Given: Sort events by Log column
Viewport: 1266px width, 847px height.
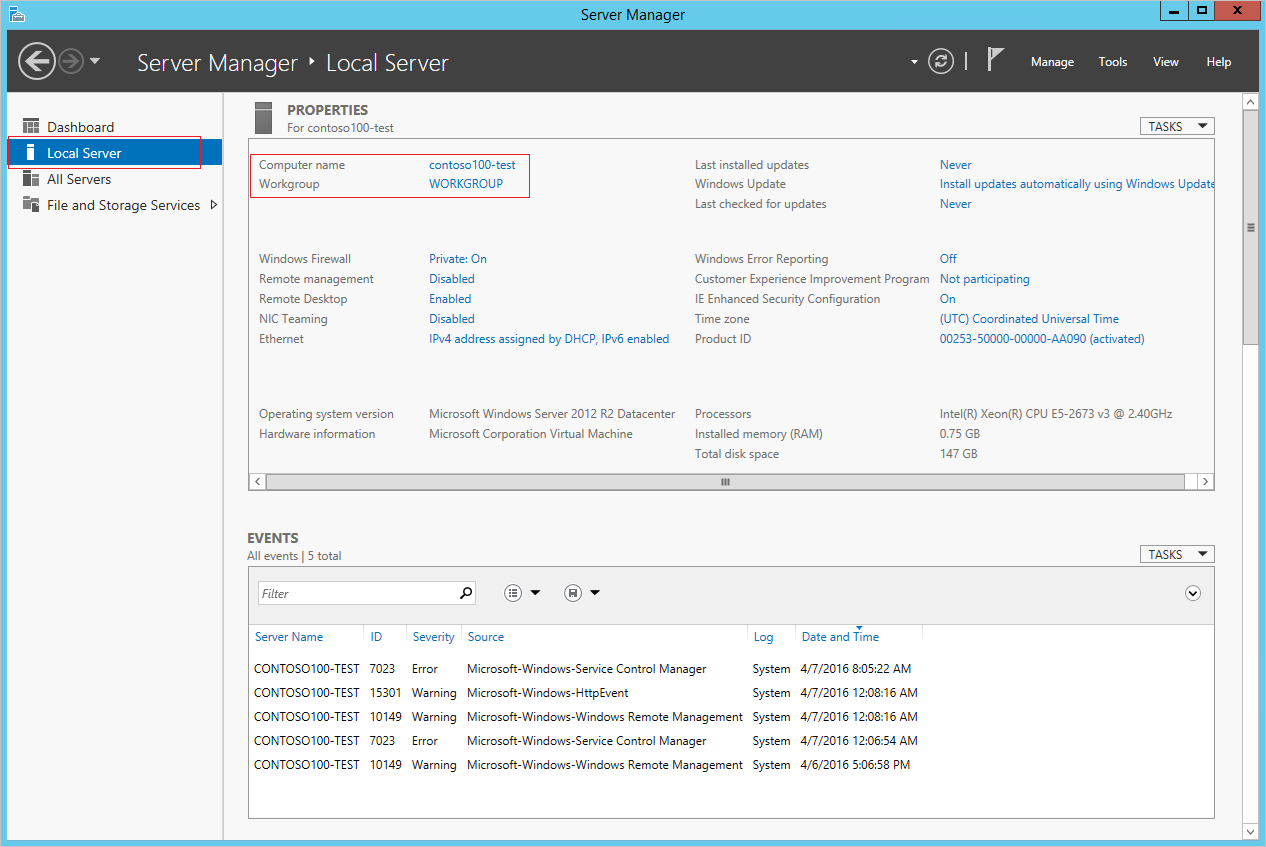Looking at the screenshot, I should 763,637.
